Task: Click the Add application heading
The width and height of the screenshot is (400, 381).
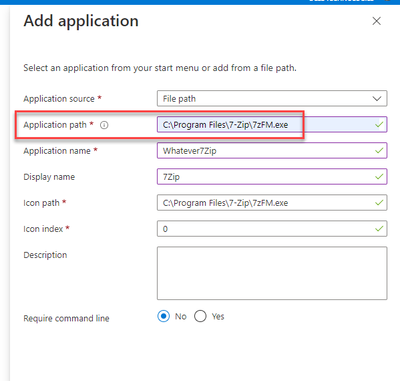Action: click(81, 21)
